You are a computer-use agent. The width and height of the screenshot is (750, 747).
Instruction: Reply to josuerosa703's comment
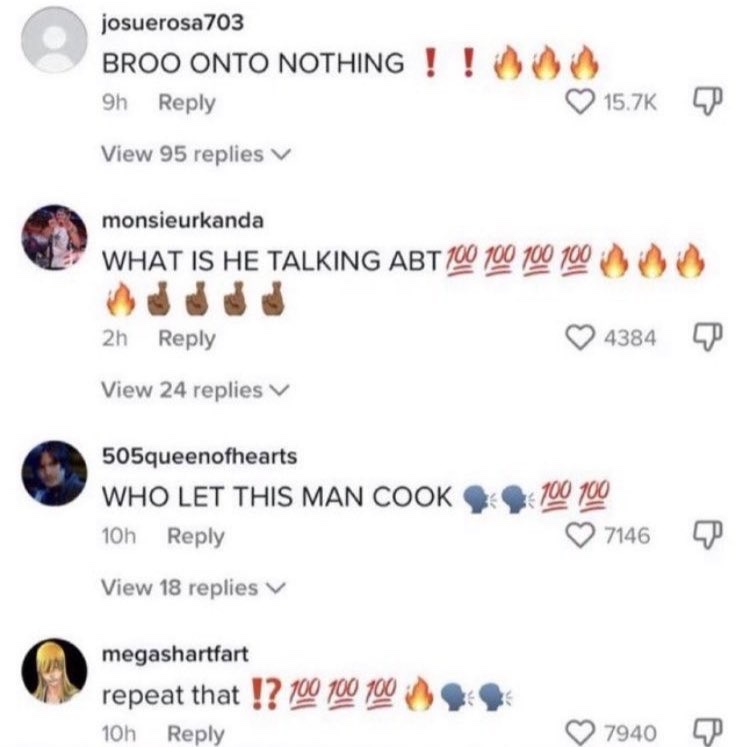point(187,103)
